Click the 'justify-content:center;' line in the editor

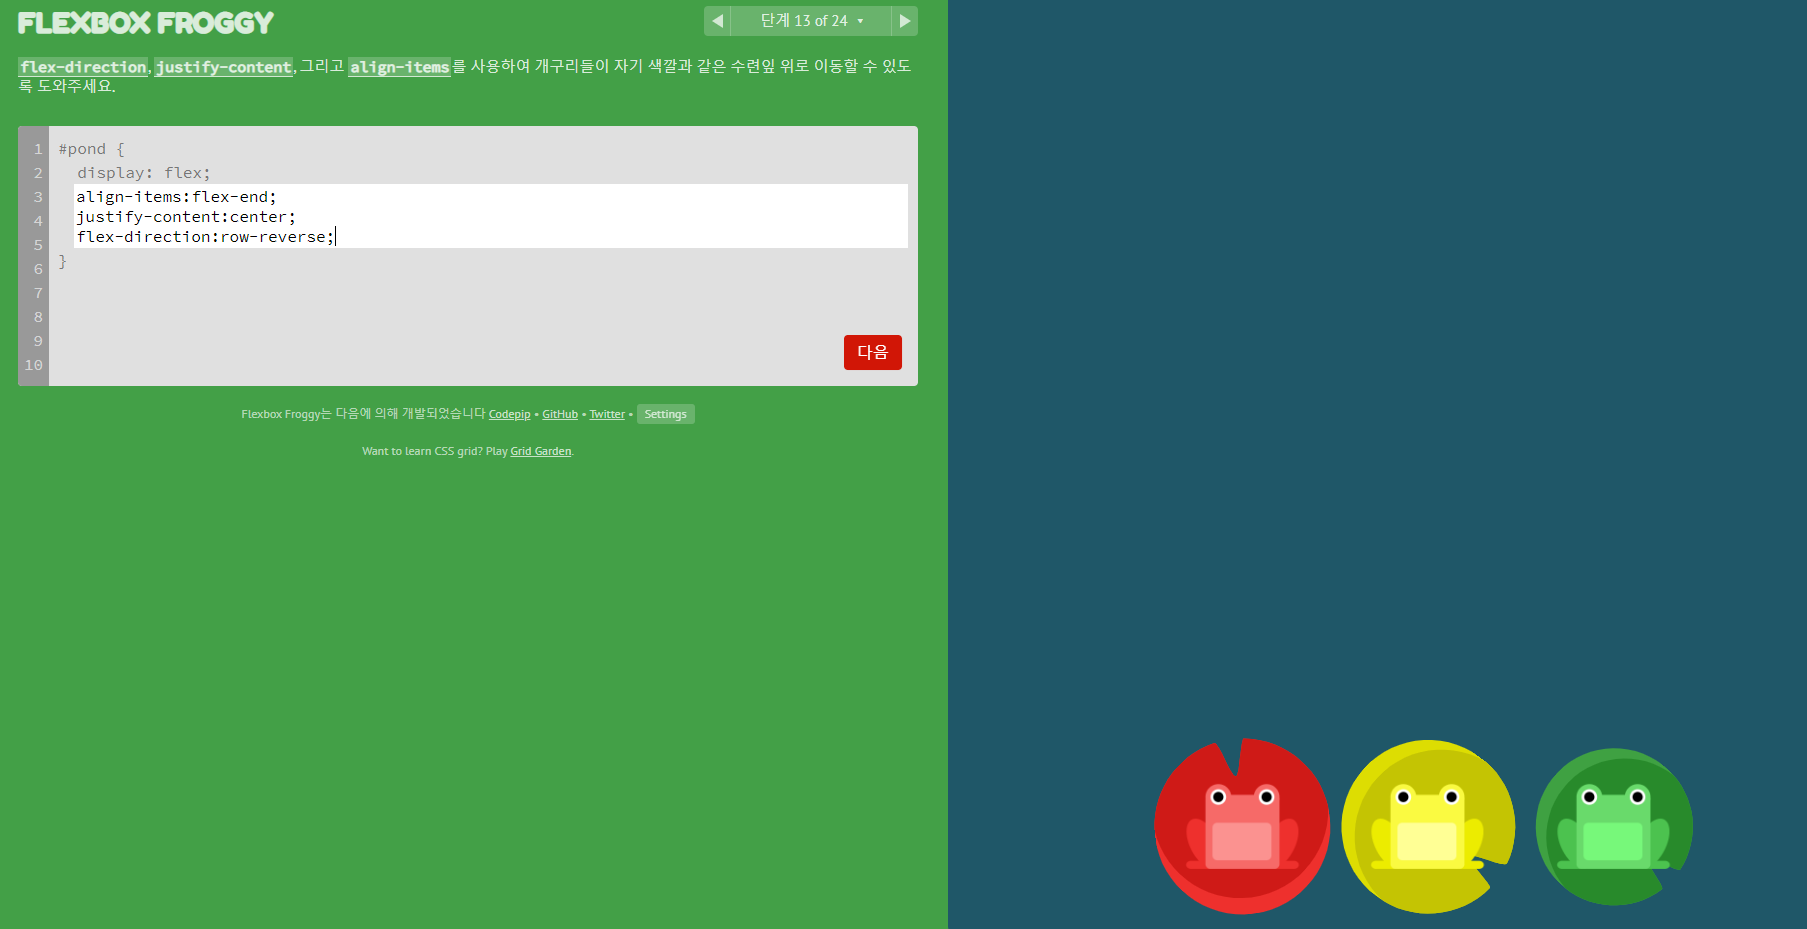186,217
